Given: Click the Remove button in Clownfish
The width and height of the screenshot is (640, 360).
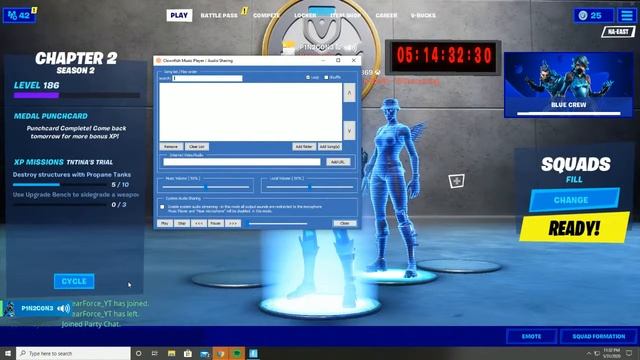Looking at the screenshot, I should point(171,147).
